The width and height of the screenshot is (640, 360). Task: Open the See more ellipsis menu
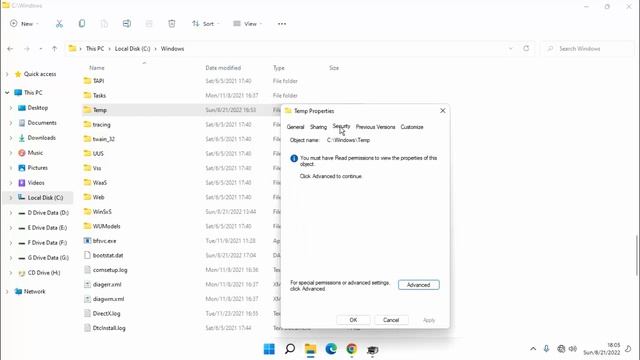[282, 24]
